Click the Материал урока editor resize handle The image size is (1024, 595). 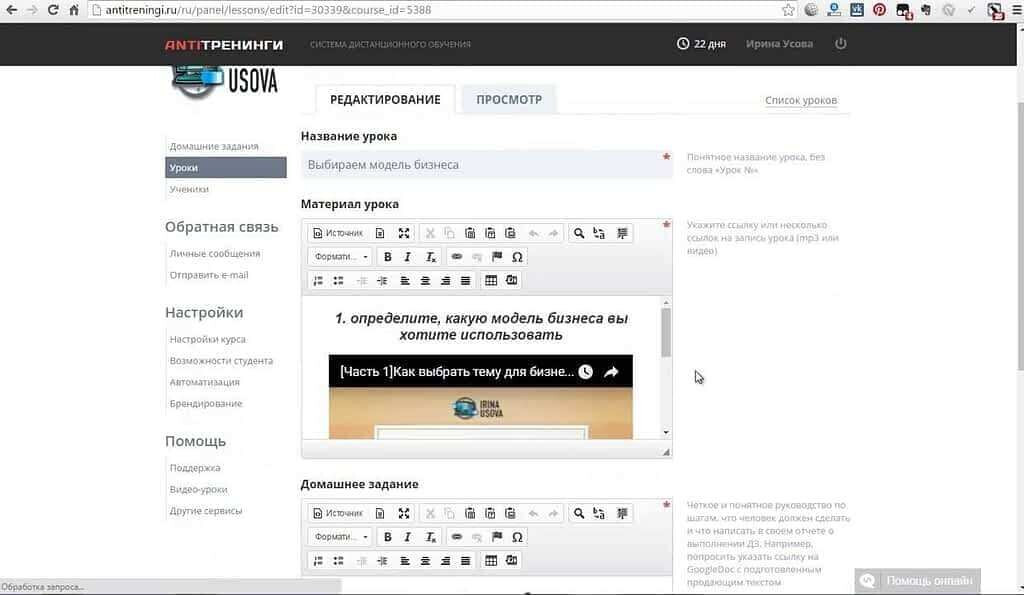coord(665,451)
